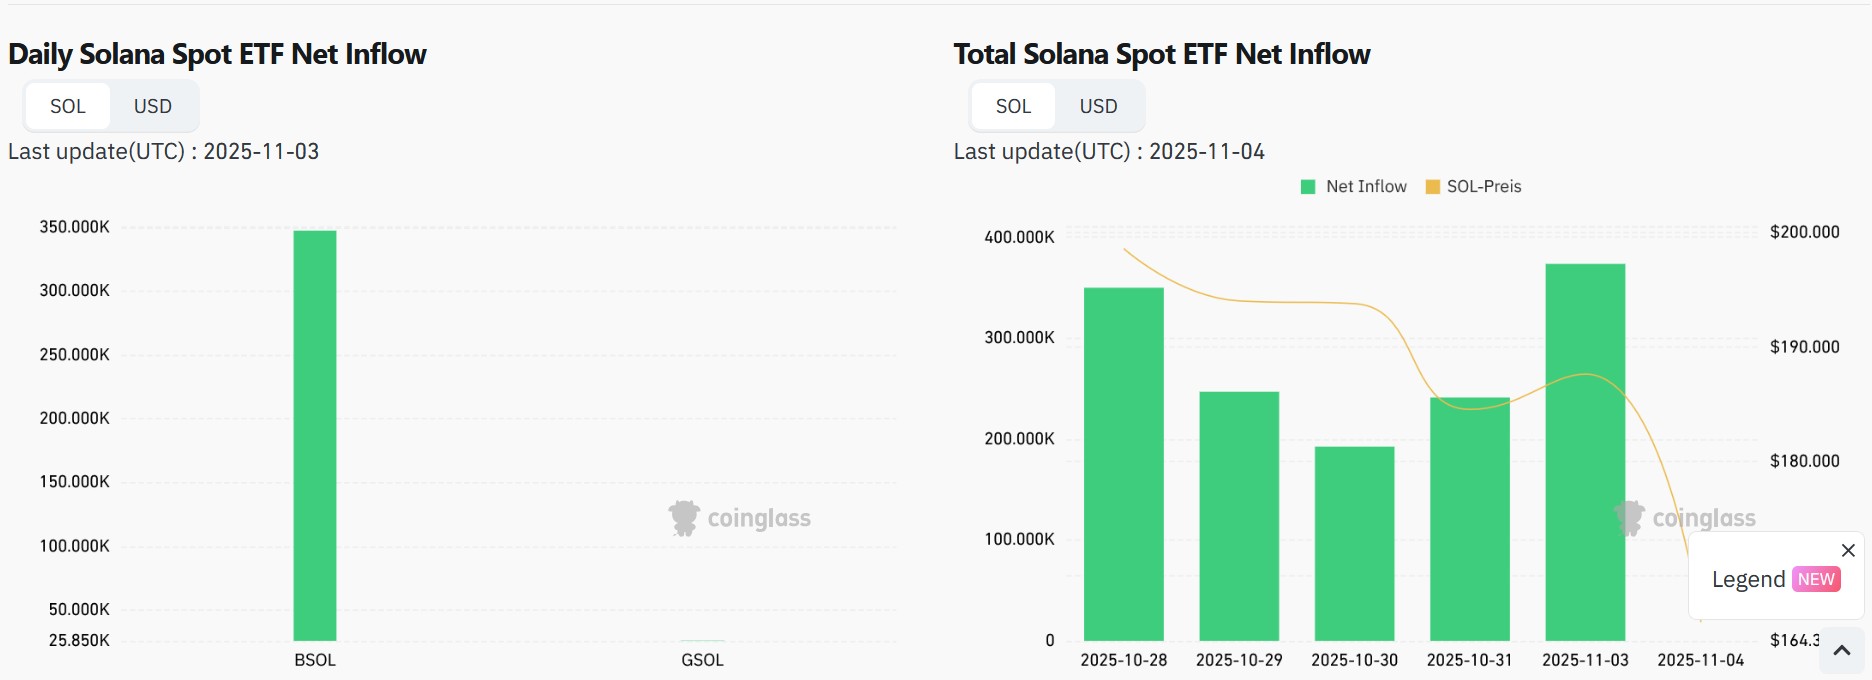Switch the Daily chart to USD
Screen dimensions: 1872x680
[x=153, y=106]
